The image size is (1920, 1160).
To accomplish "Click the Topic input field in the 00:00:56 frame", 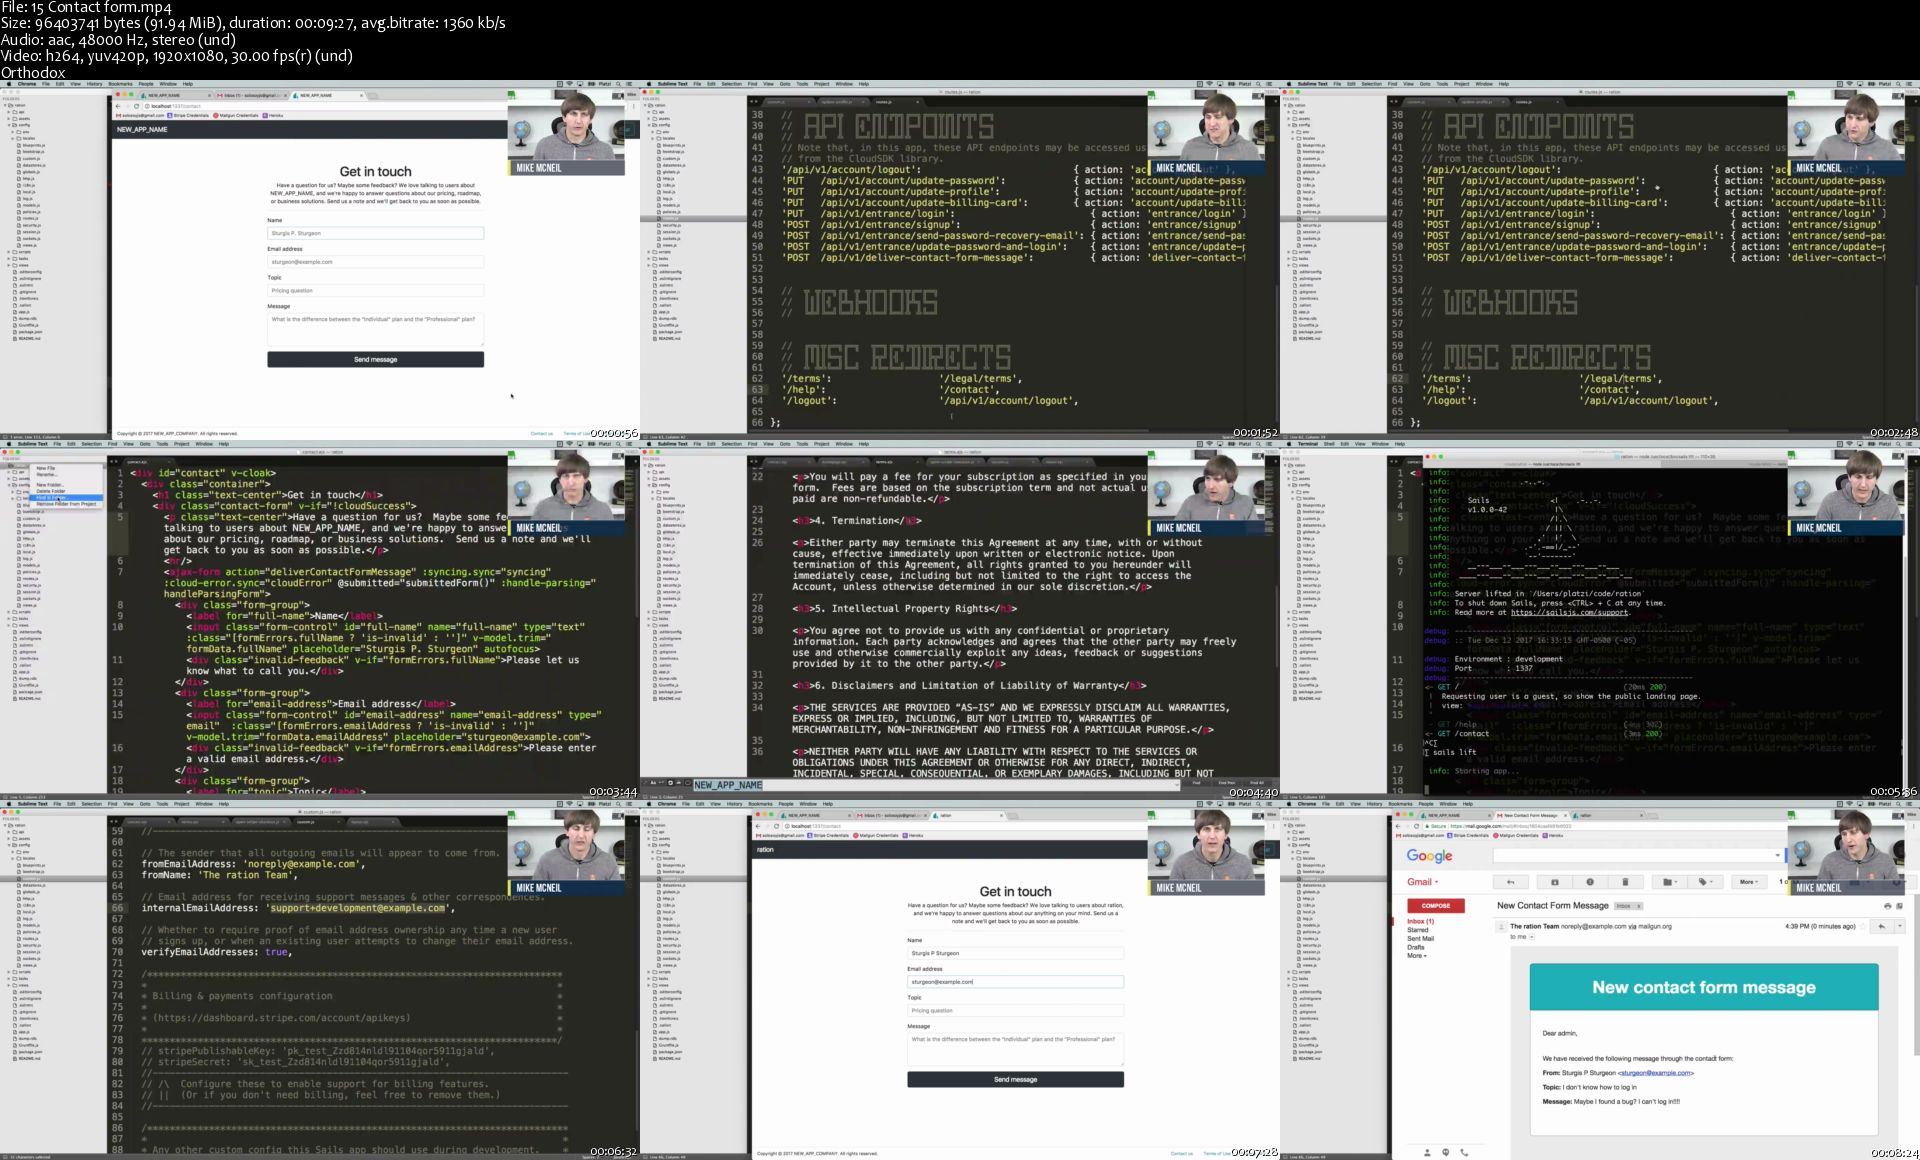I will (x=375, y=290).
